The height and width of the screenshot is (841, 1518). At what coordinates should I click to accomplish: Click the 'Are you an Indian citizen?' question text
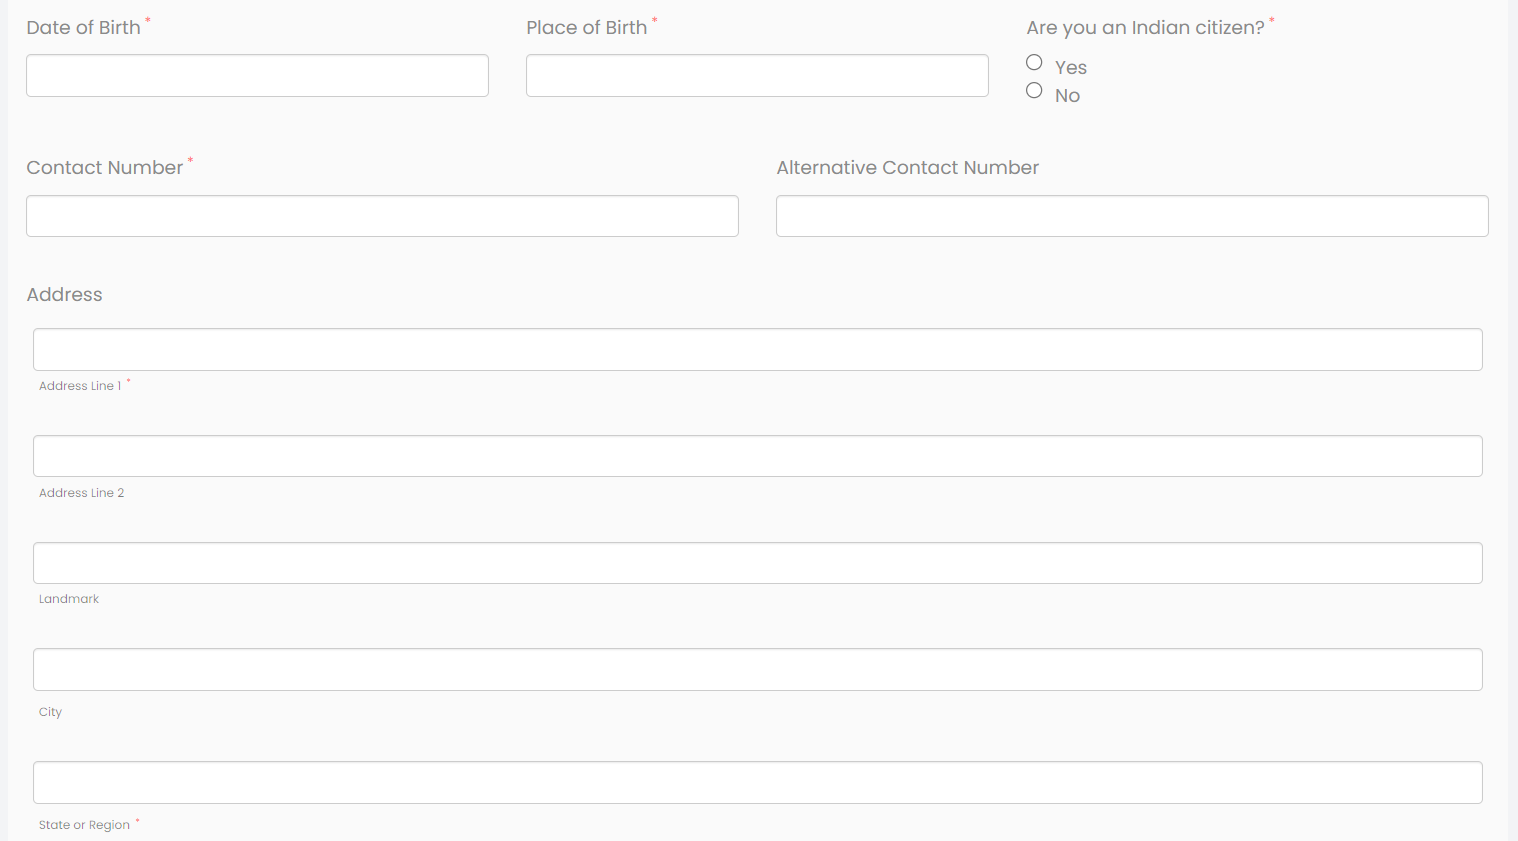(1145, 28)
